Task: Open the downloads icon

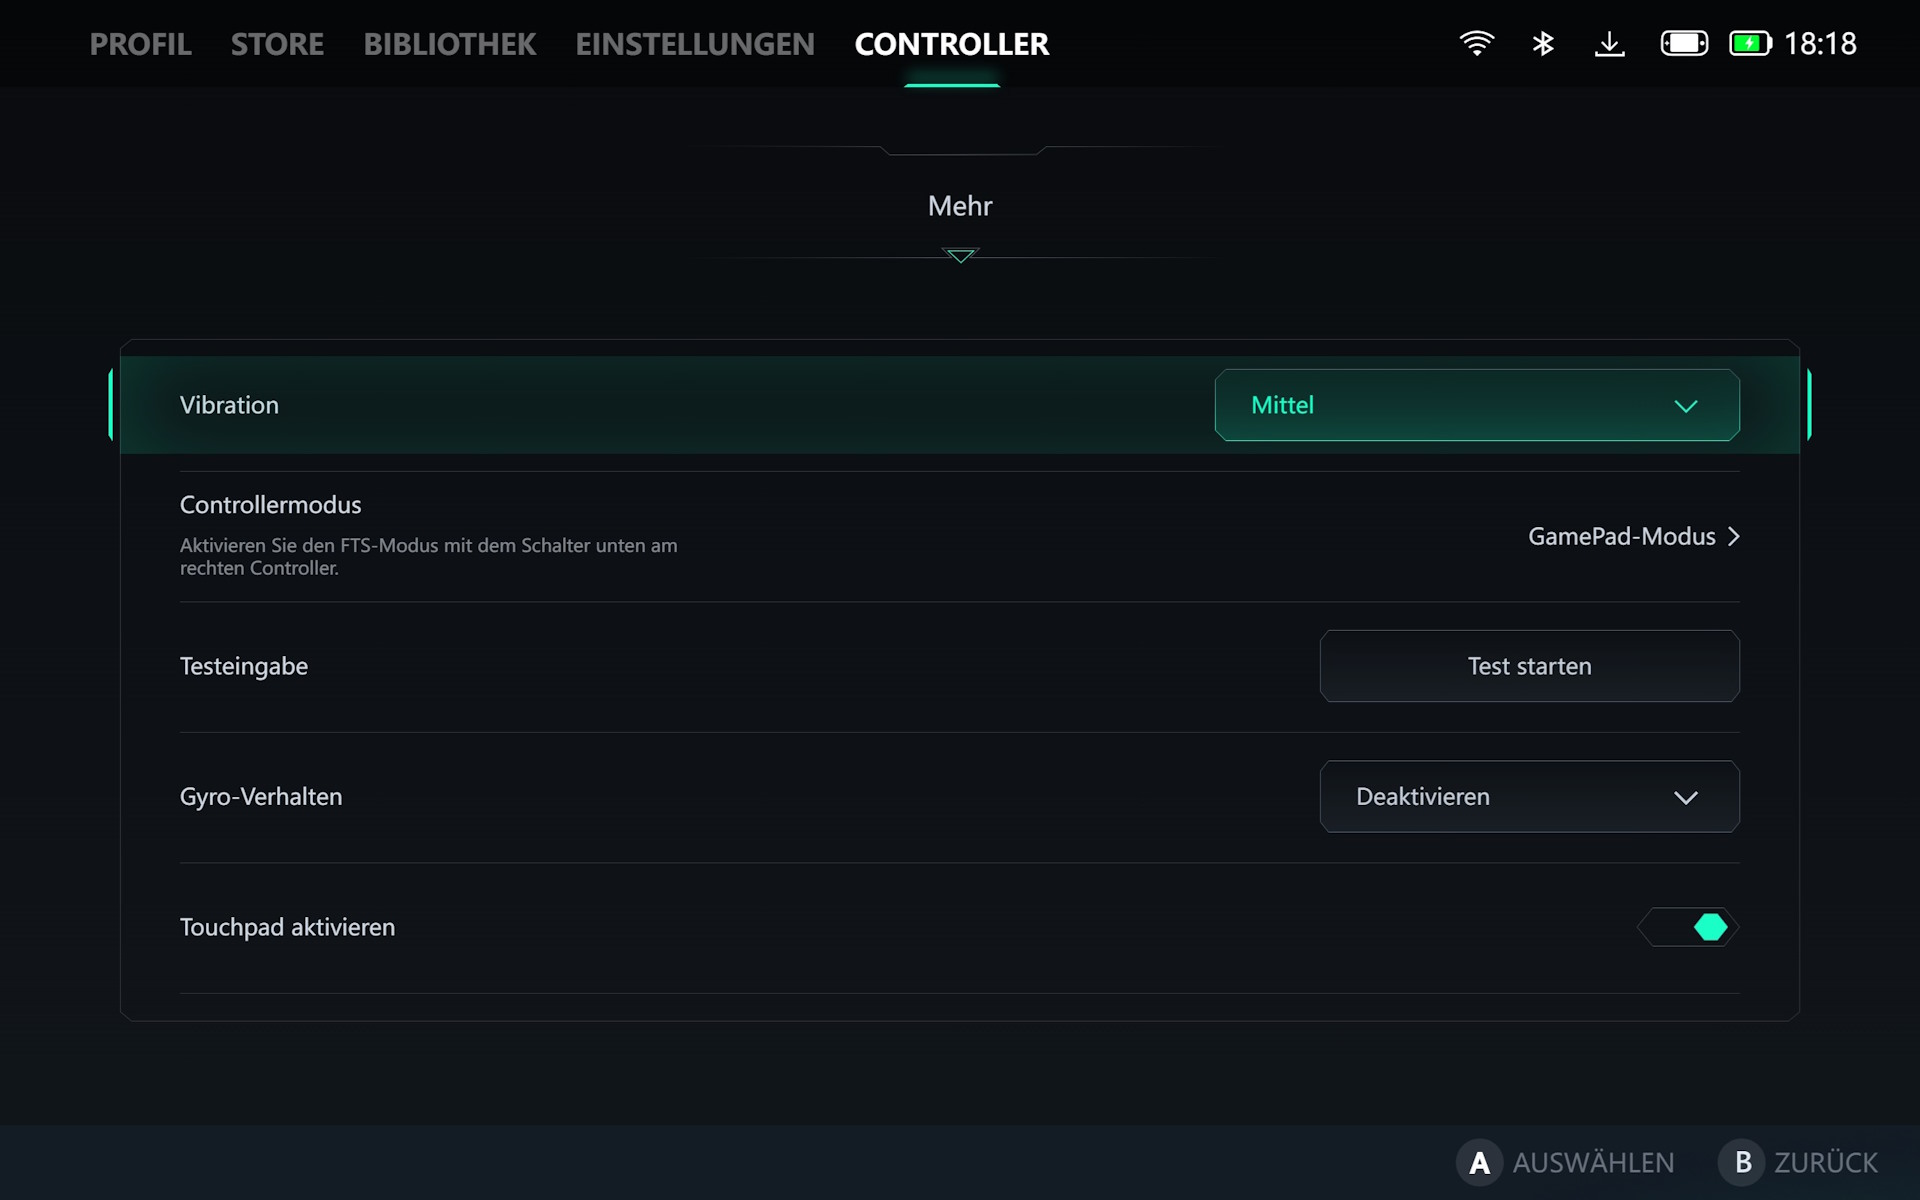Action: [x=1609, y=43]
